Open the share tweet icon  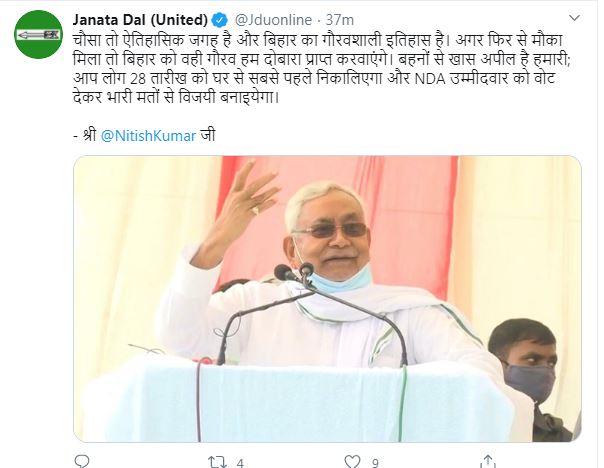[x=488, y=461]
